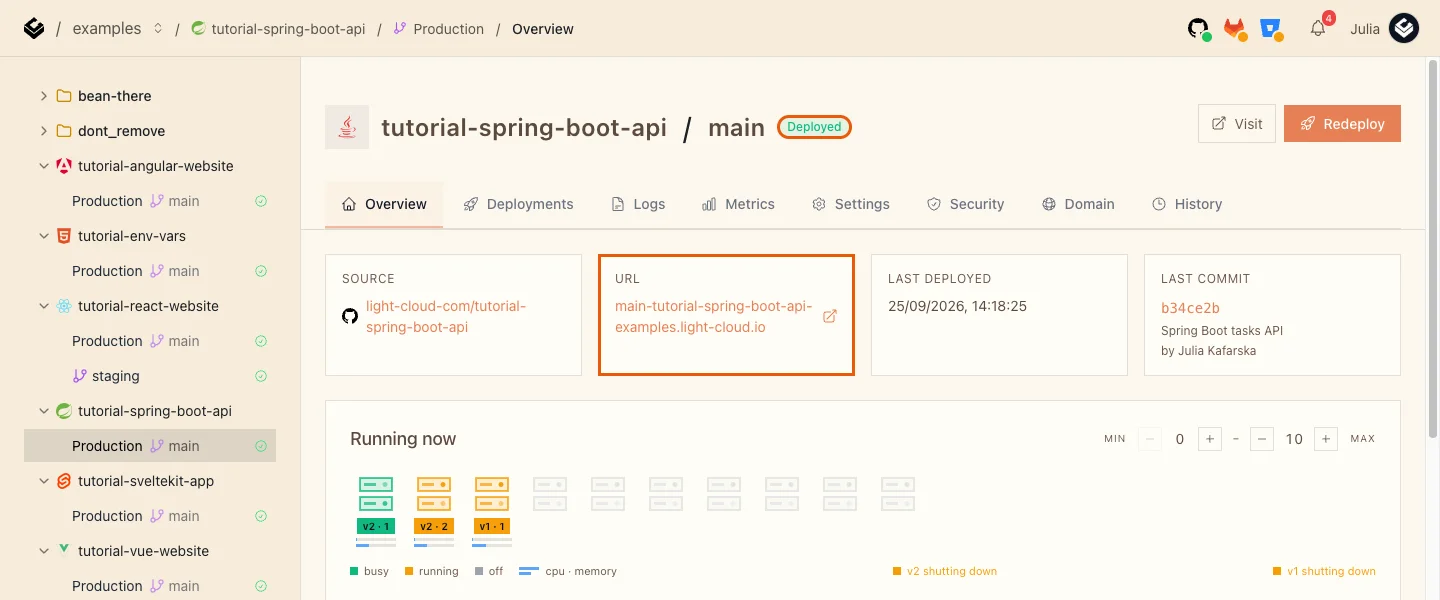Increase the MAX instances value
Viewport: 1440px width, 600px height.
point(1326,439)
